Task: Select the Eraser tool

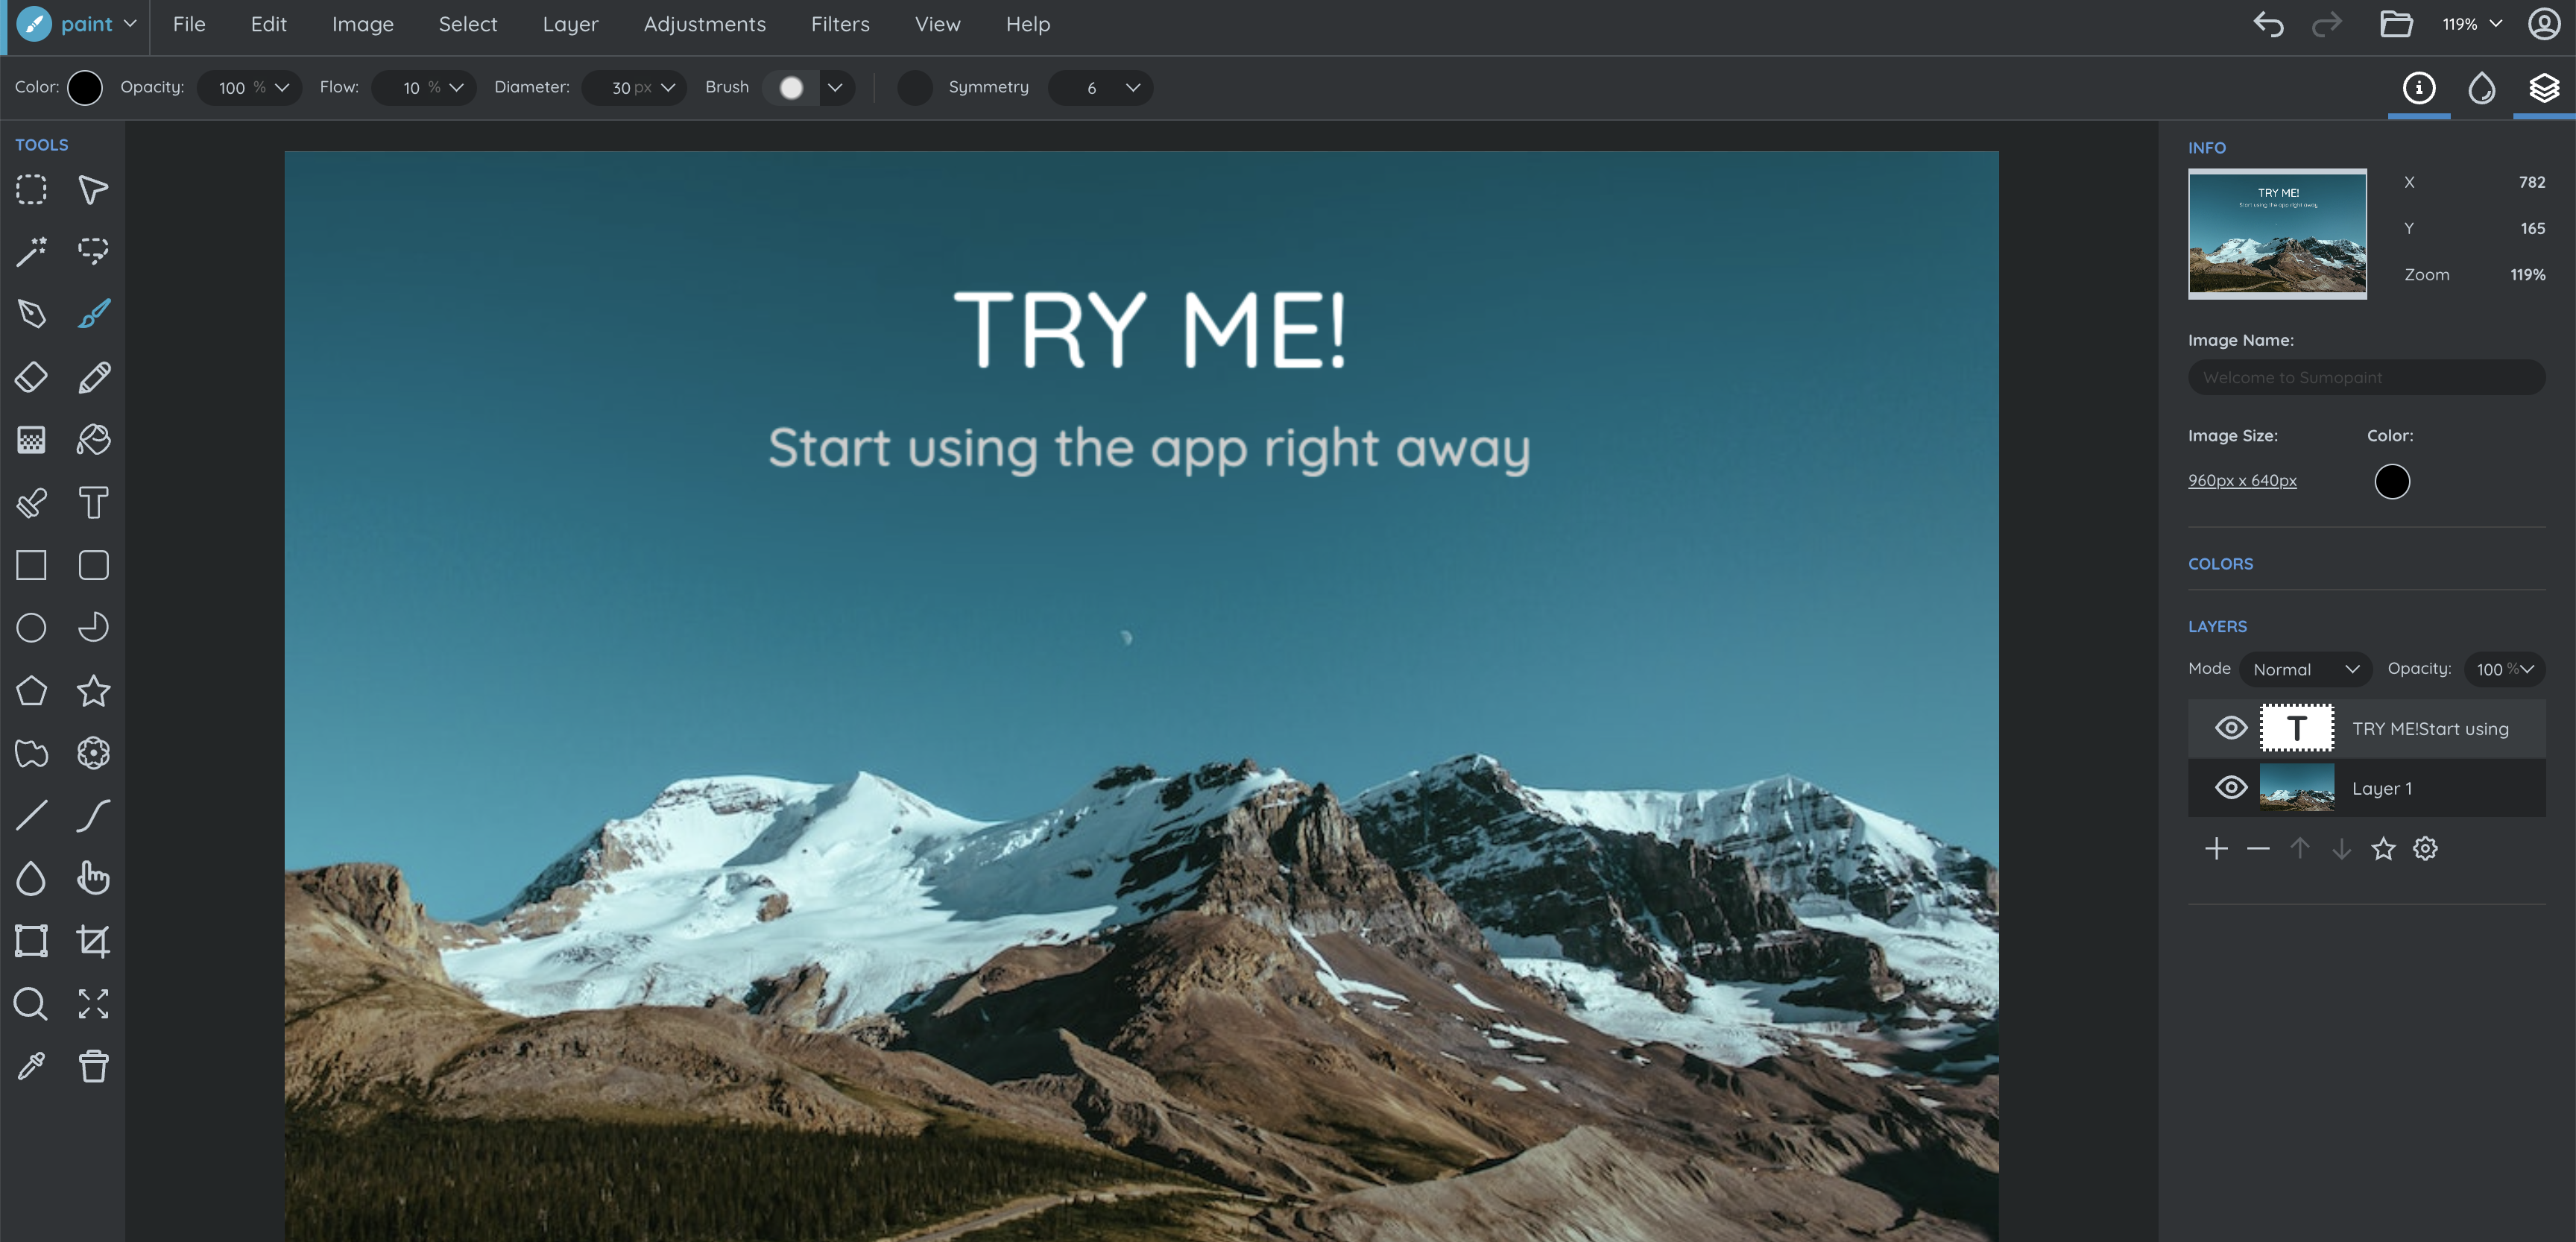Action: coord(31,377)
